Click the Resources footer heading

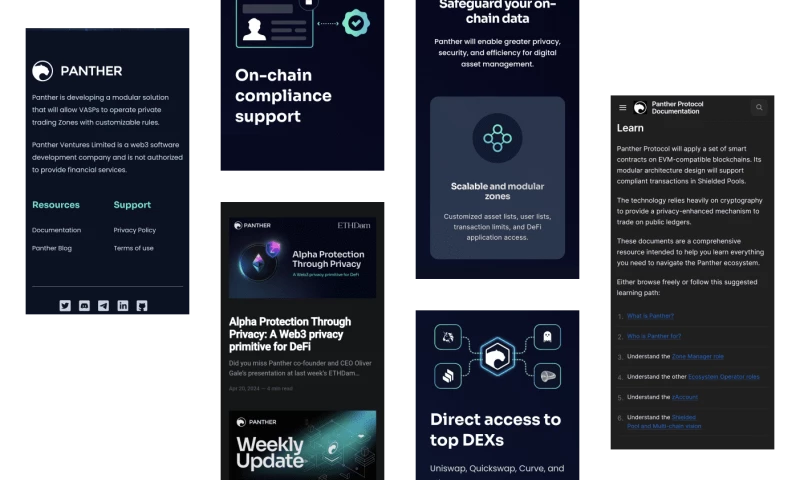56,205
